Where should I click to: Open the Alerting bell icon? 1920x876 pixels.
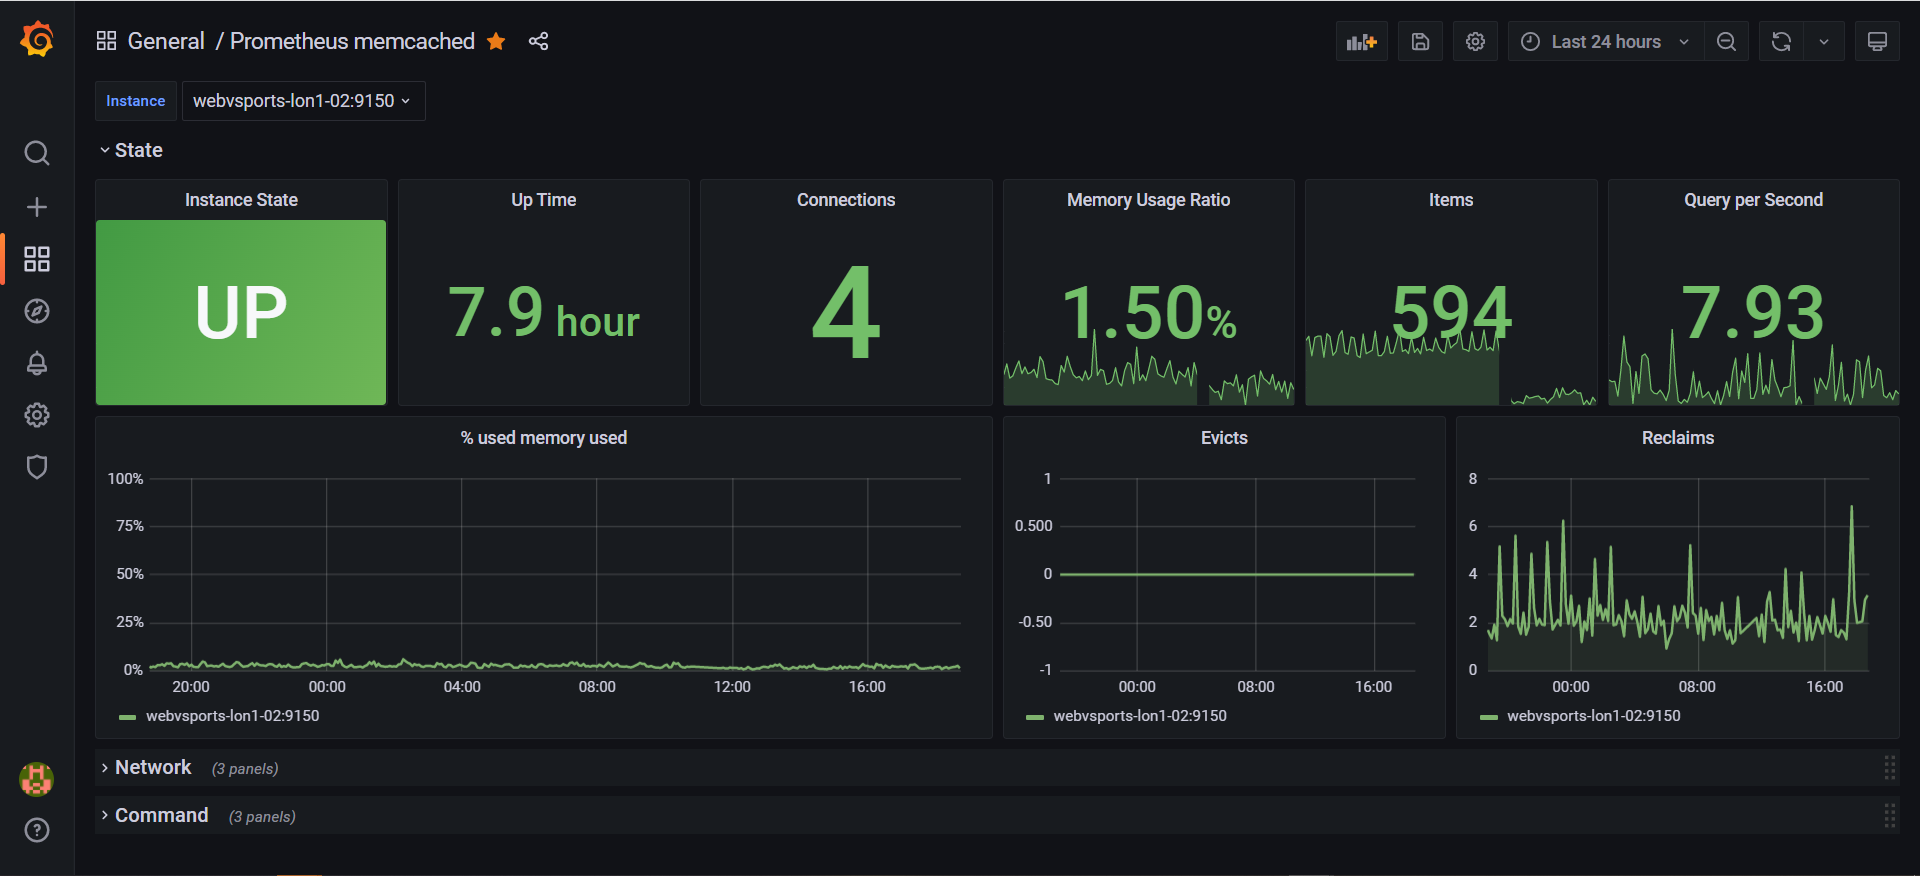click(x=37, y=363)
